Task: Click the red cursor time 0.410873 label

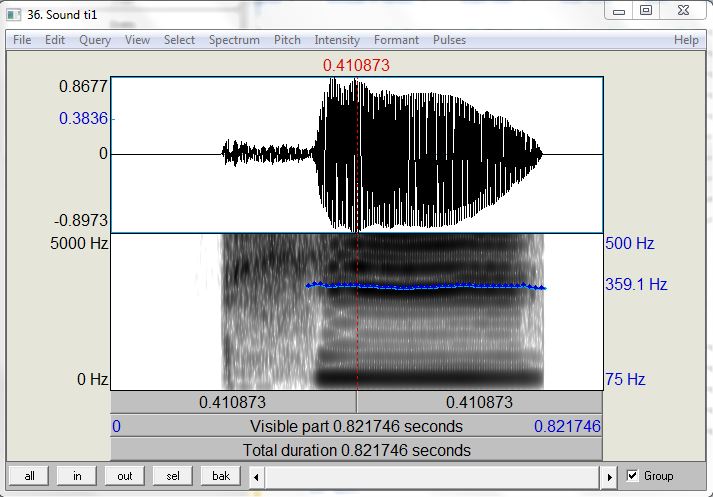Action: (356, 65)
